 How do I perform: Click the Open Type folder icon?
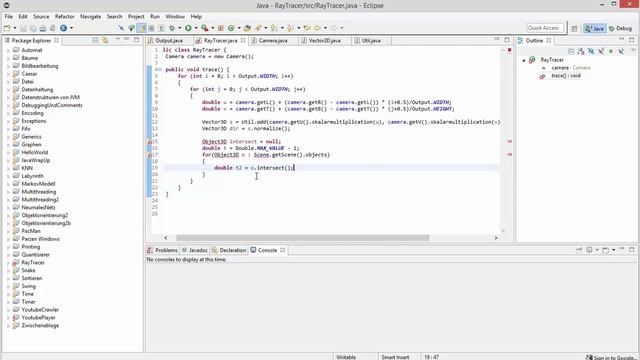(247, 28)
